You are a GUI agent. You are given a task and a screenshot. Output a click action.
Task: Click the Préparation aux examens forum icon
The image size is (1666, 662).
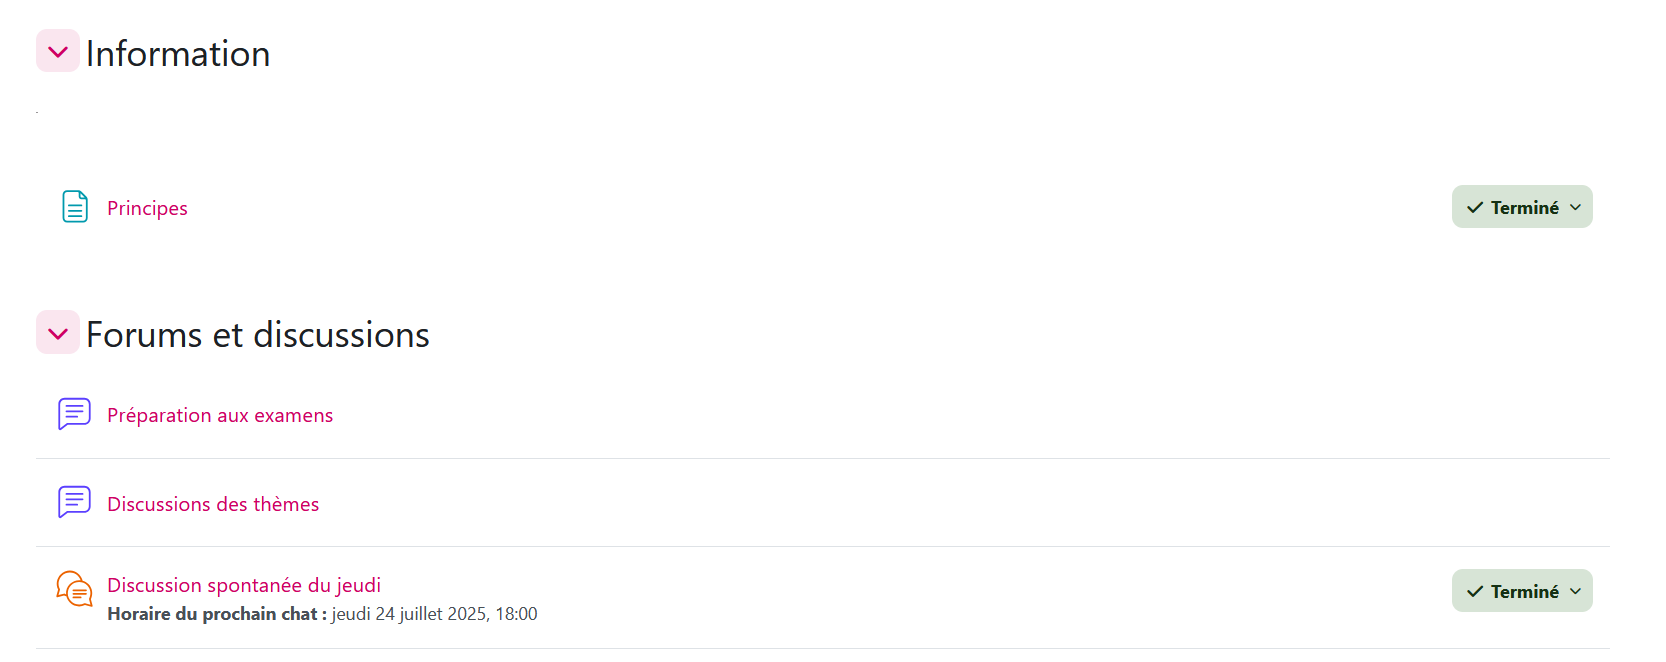[x=74, y=414]
